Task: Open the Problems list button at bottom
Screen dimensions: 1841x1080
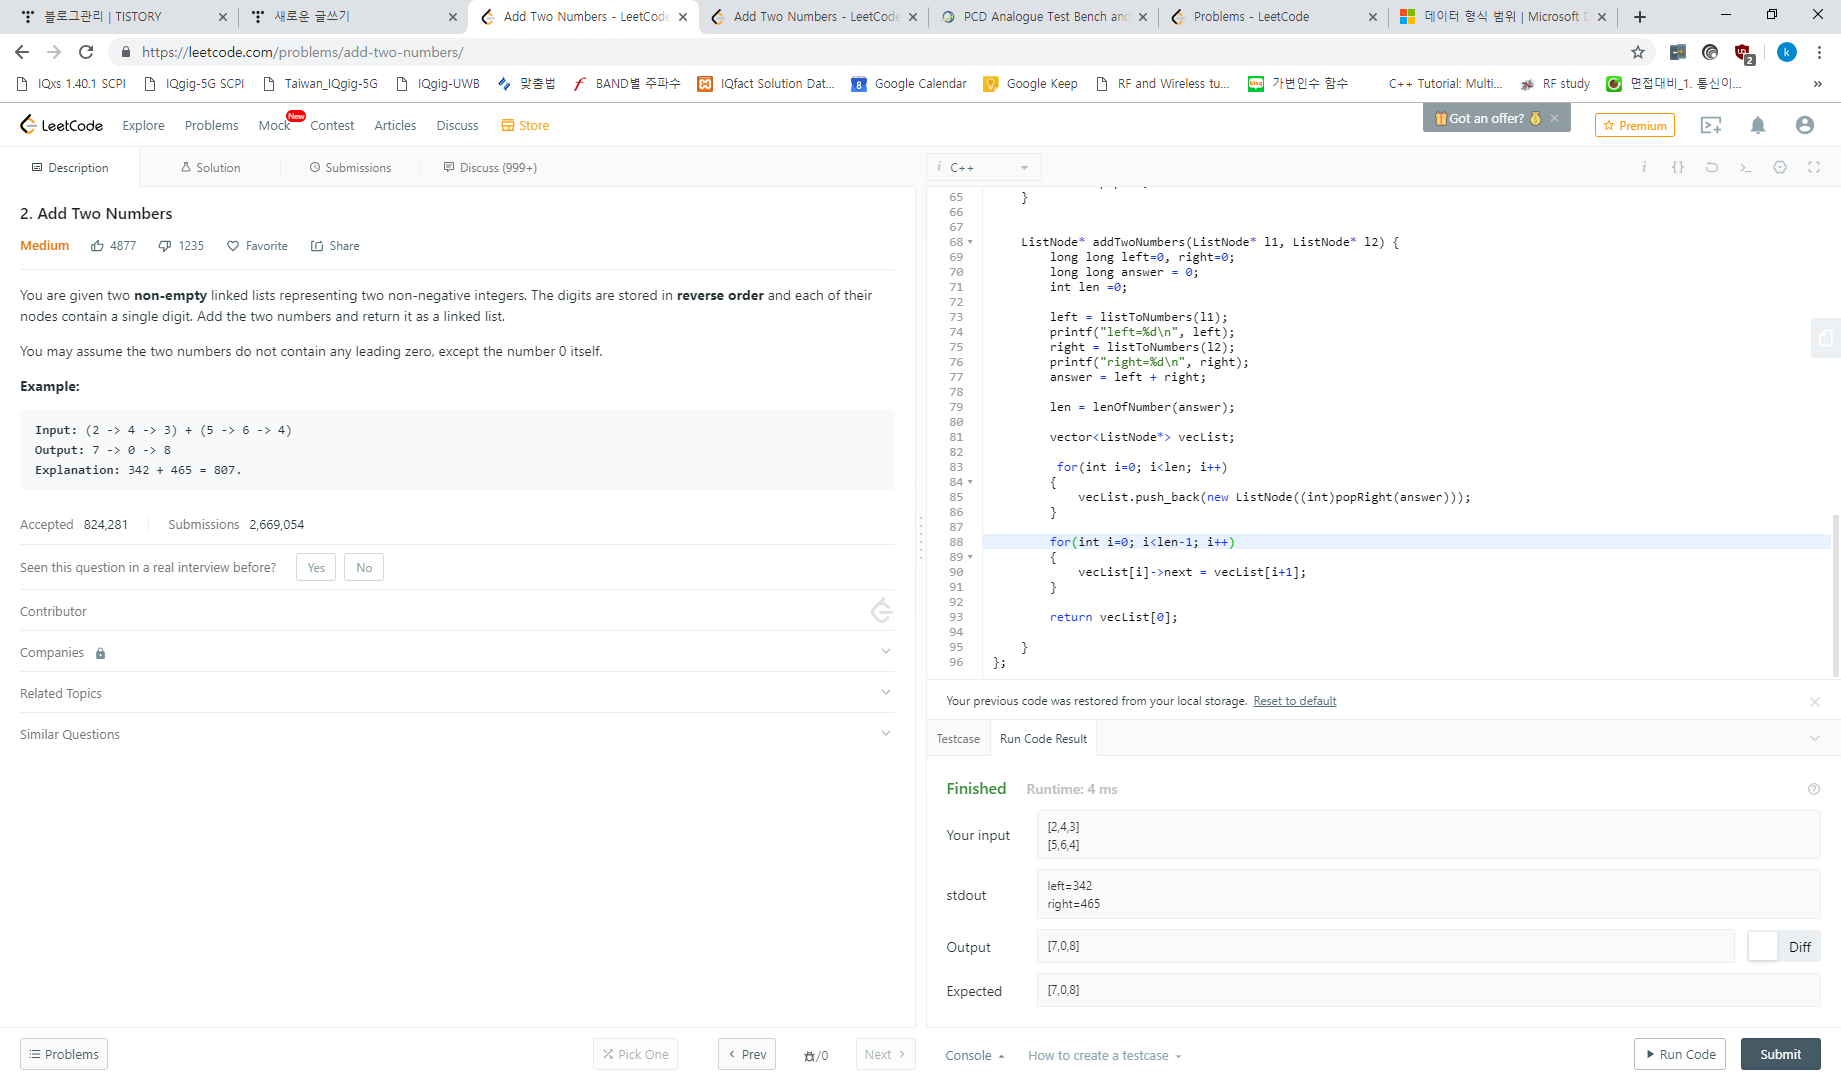Action: click(64, 1054)
